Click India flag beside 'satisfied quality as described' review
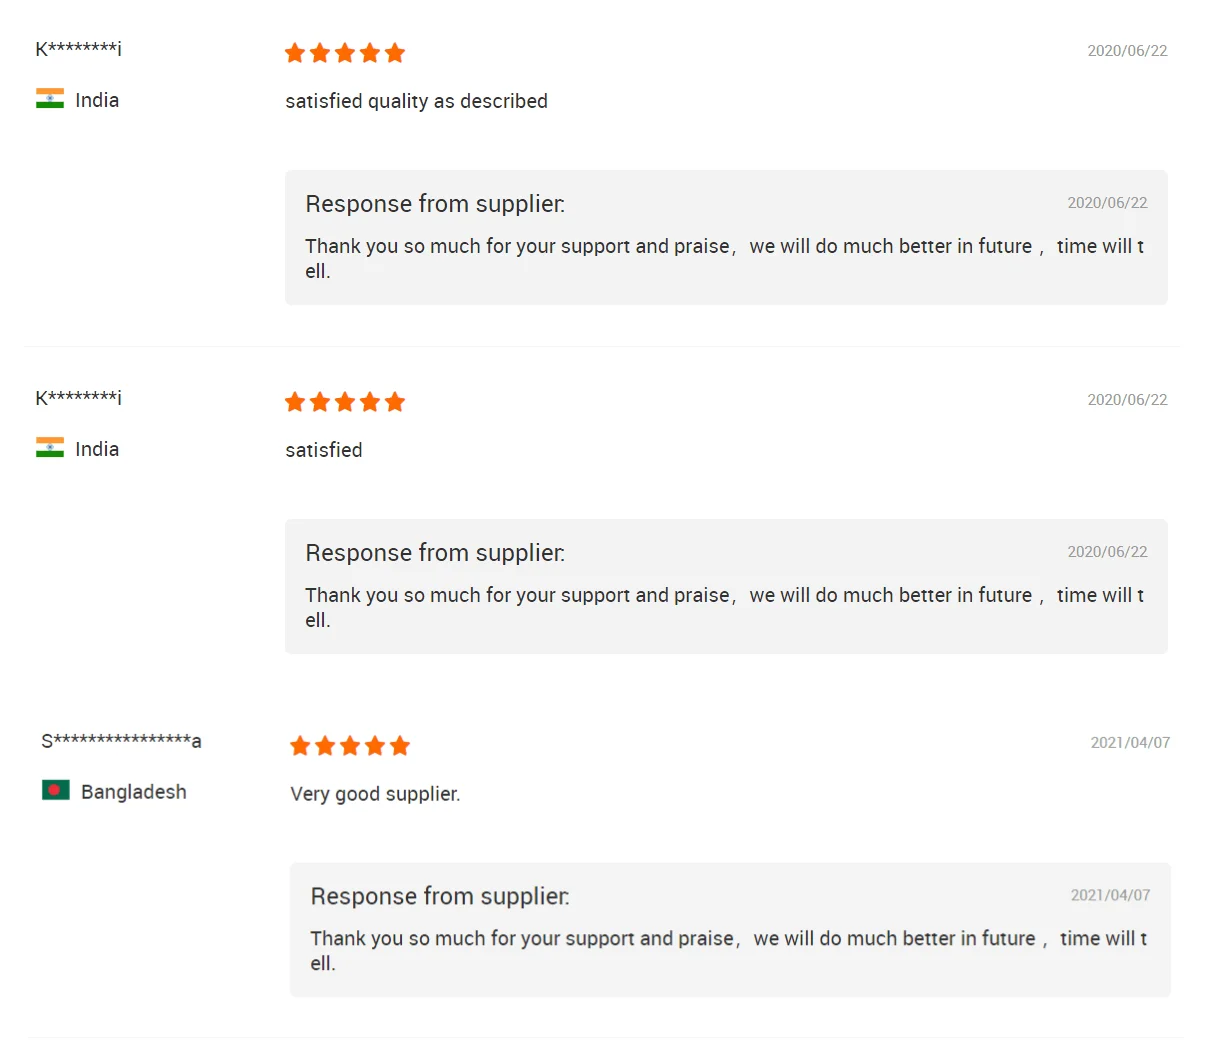This screenshot has width=1210, height=1057. tap(50, 99)
